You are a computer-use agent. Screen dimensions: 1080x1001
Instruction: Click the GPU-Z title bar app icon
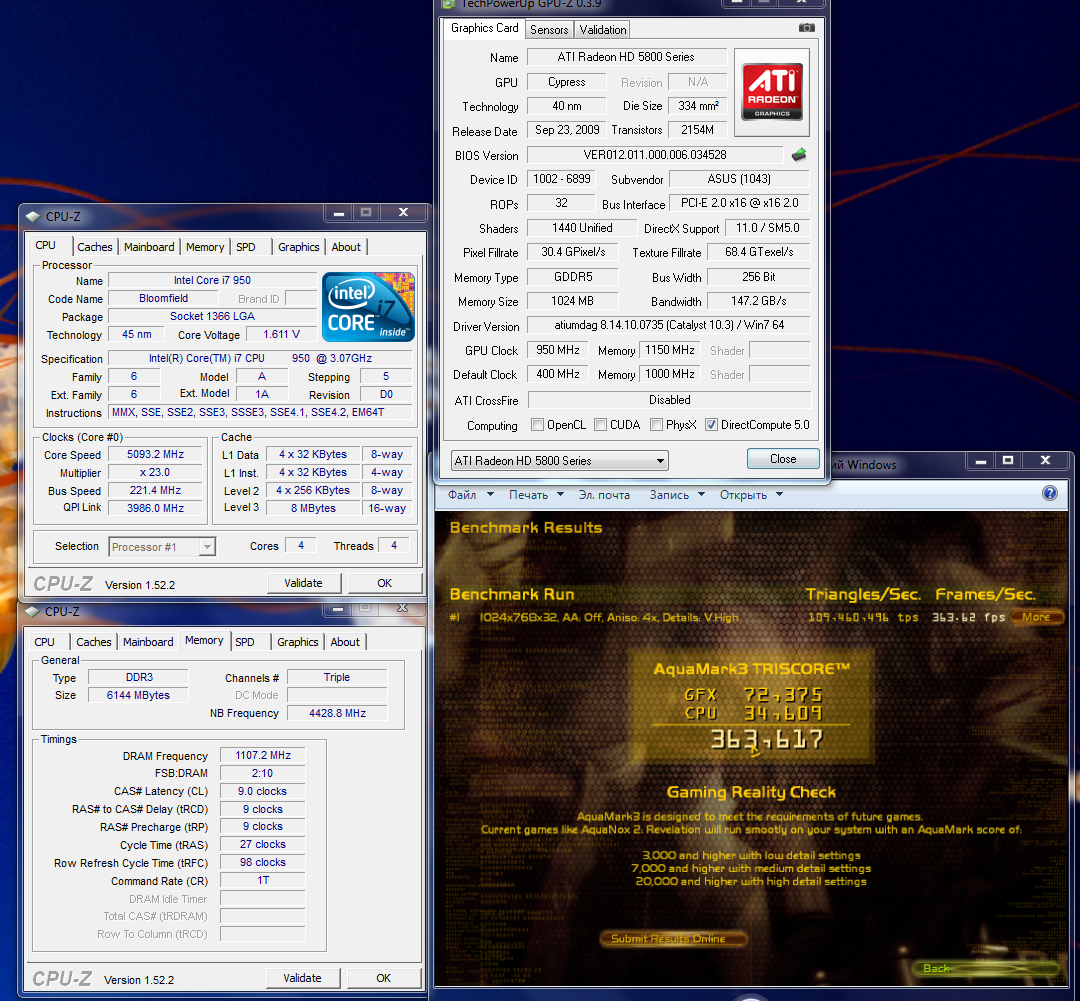pos(448,3)
